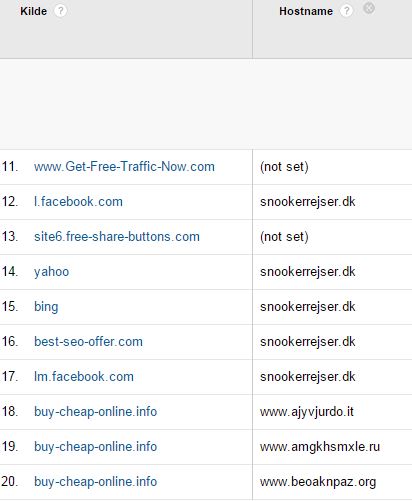Open buy-cheap-online.info in row 20
412x501 pixels.
click(x=95, y=482)
